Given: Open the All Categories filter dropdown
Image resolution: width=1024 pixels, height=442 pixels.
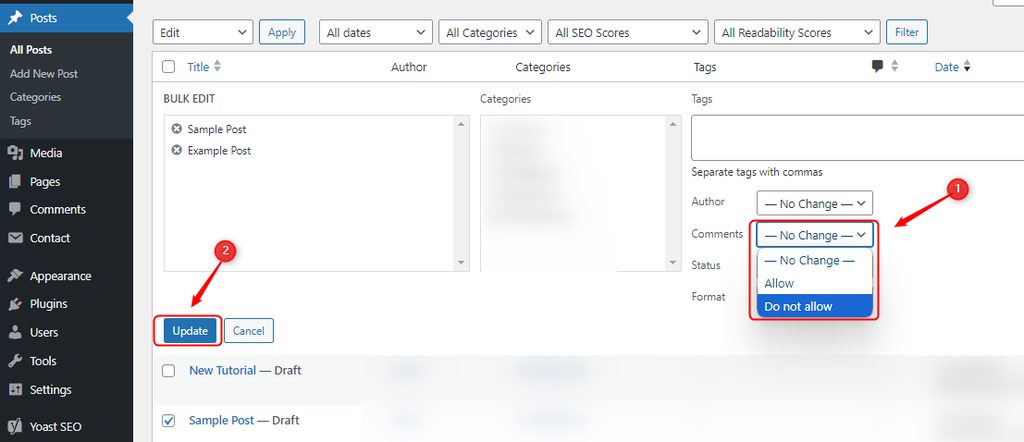Looking at the screenshot, I should click(490, 32).
